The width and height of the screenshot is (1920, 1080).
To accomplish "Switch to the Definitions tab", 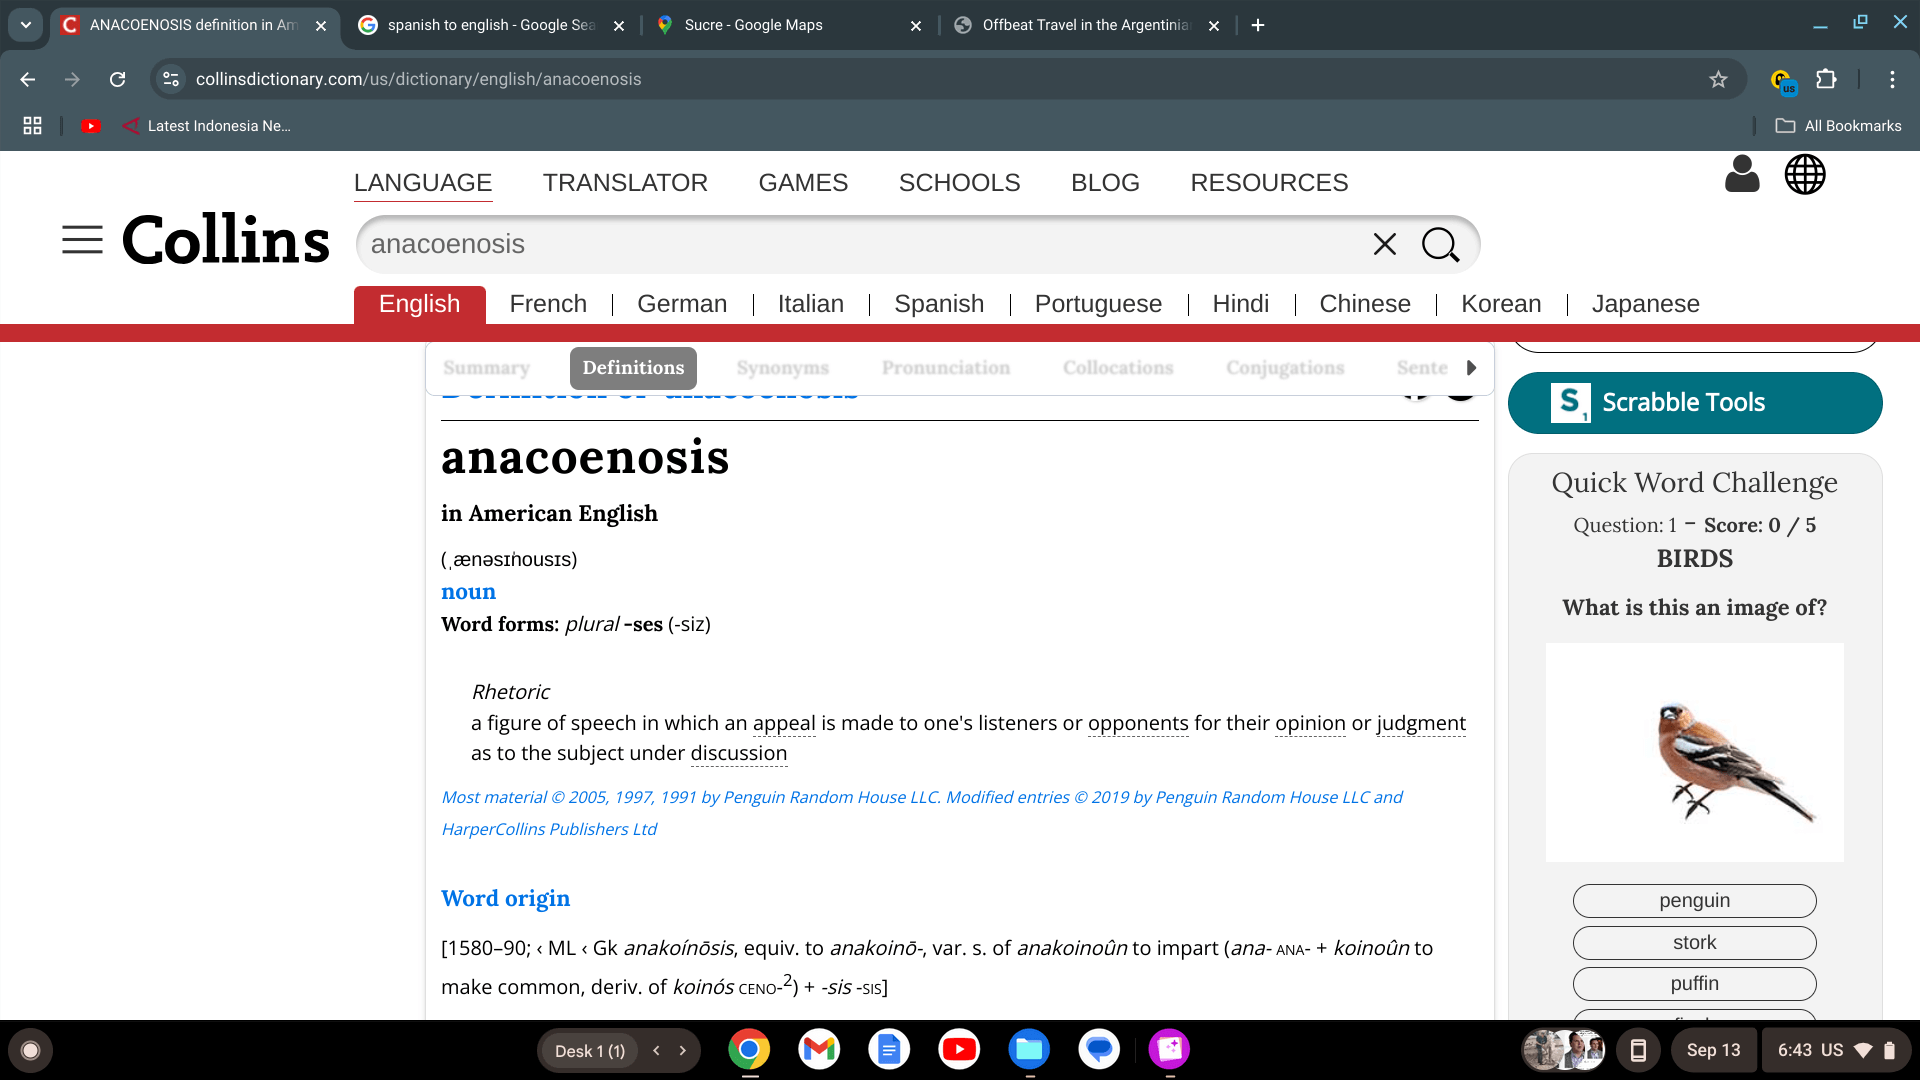I will tap(633, 367).
